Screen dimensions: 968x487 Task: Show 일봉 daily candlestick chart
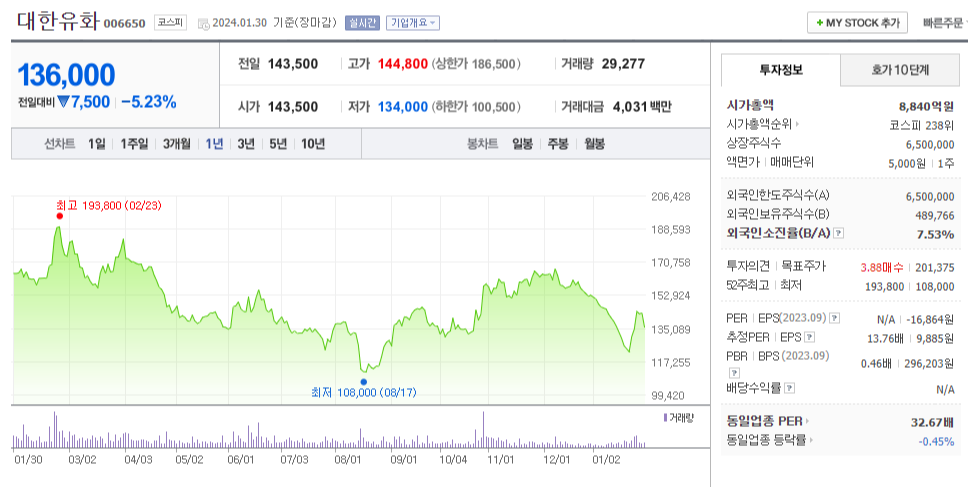(x=522, y=144)
